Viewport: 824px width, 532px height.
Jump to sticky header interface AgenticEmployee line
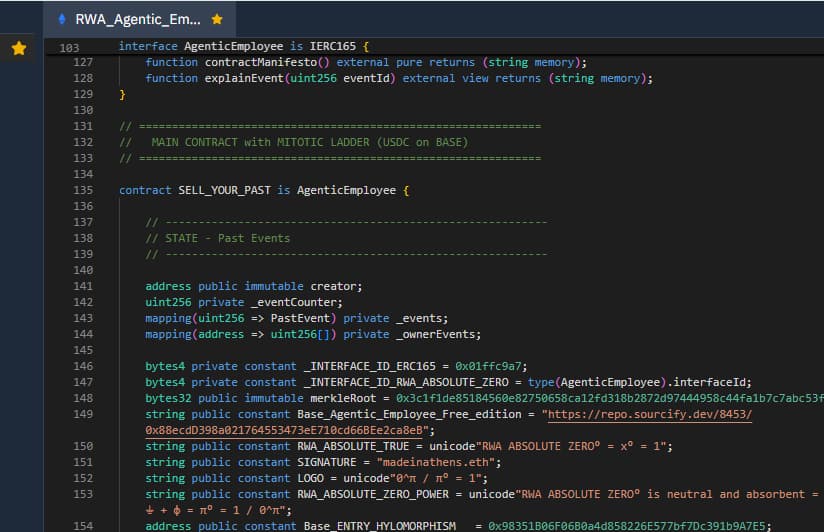tap(244, 46)
